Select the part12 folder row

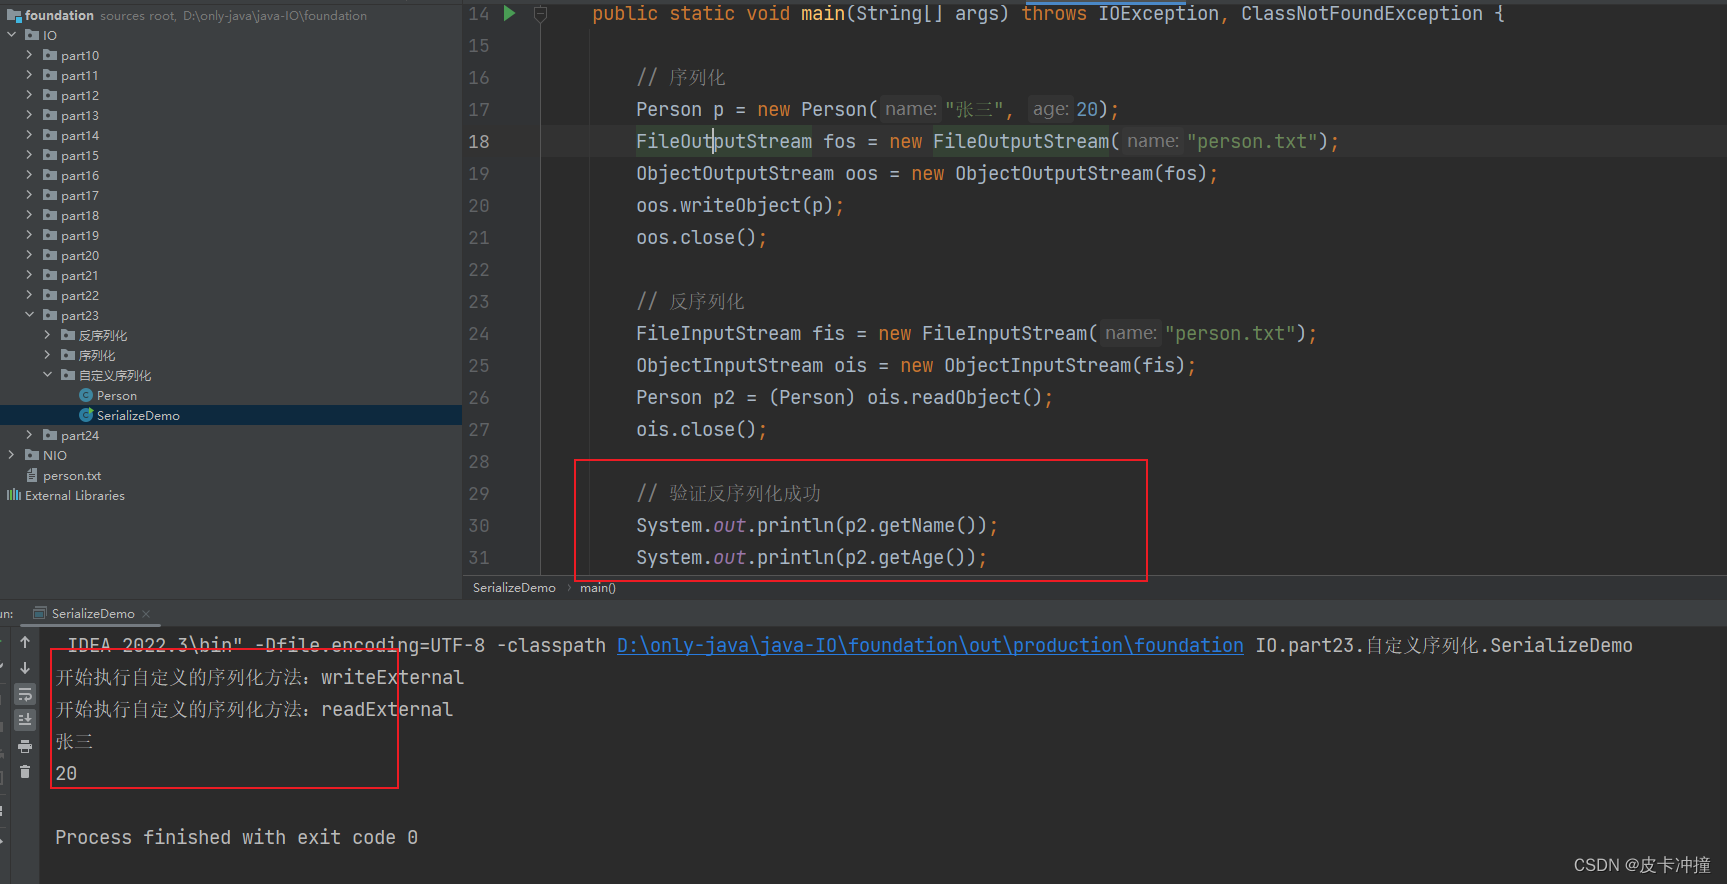tap(231, 95)
